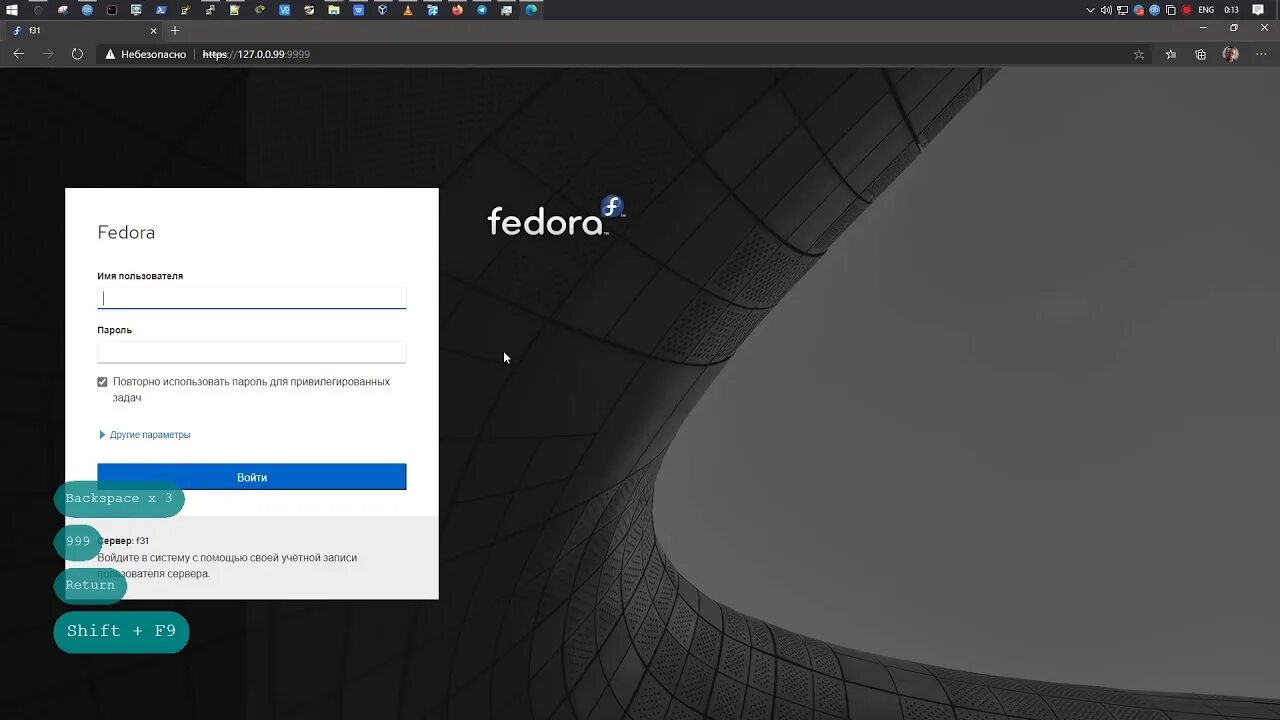Open VirtualBox from the taskbar

click(x=383, y=10)
